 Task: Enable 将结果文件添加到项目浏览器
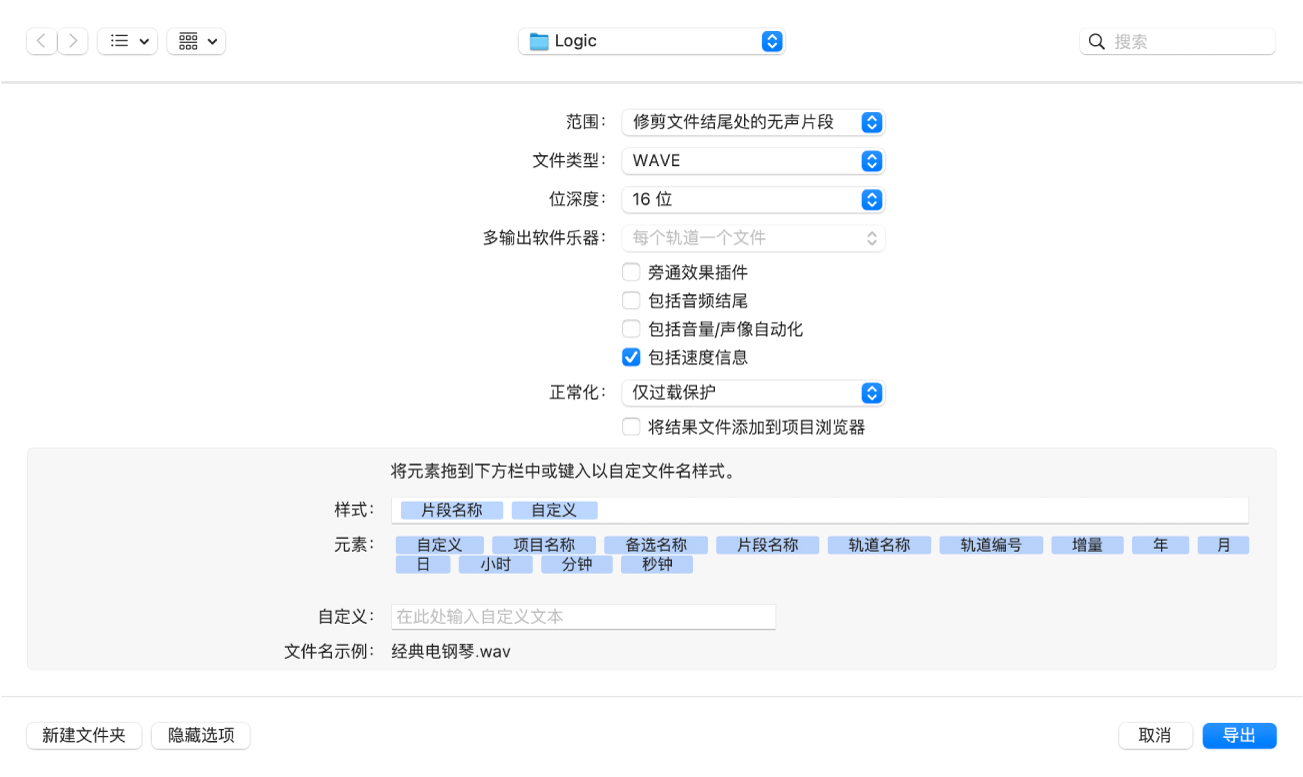pos(631,427)
